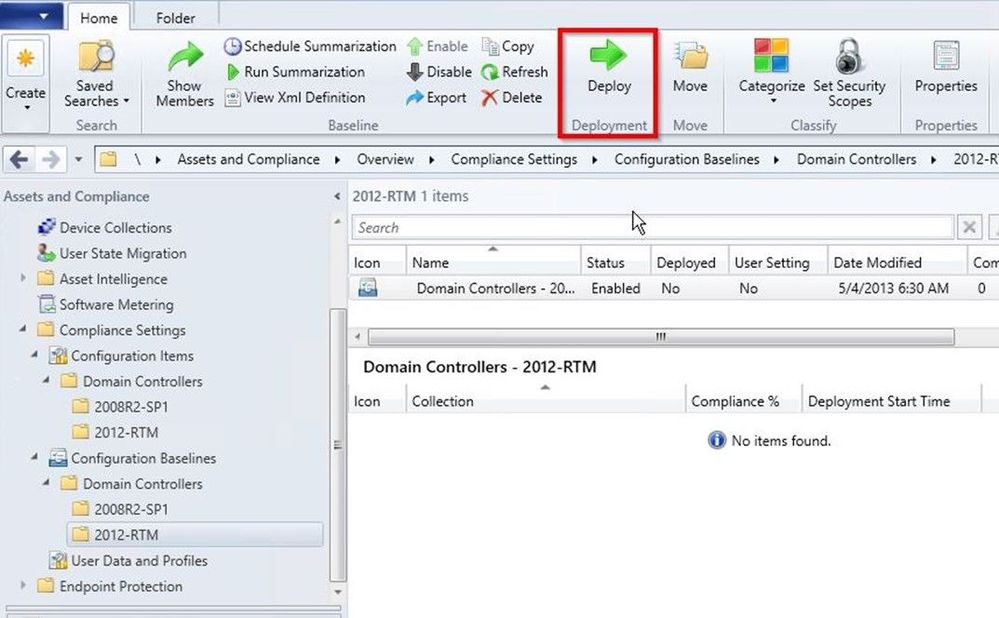
Task: Sort by User Setting column header
Action: [778, 262]
